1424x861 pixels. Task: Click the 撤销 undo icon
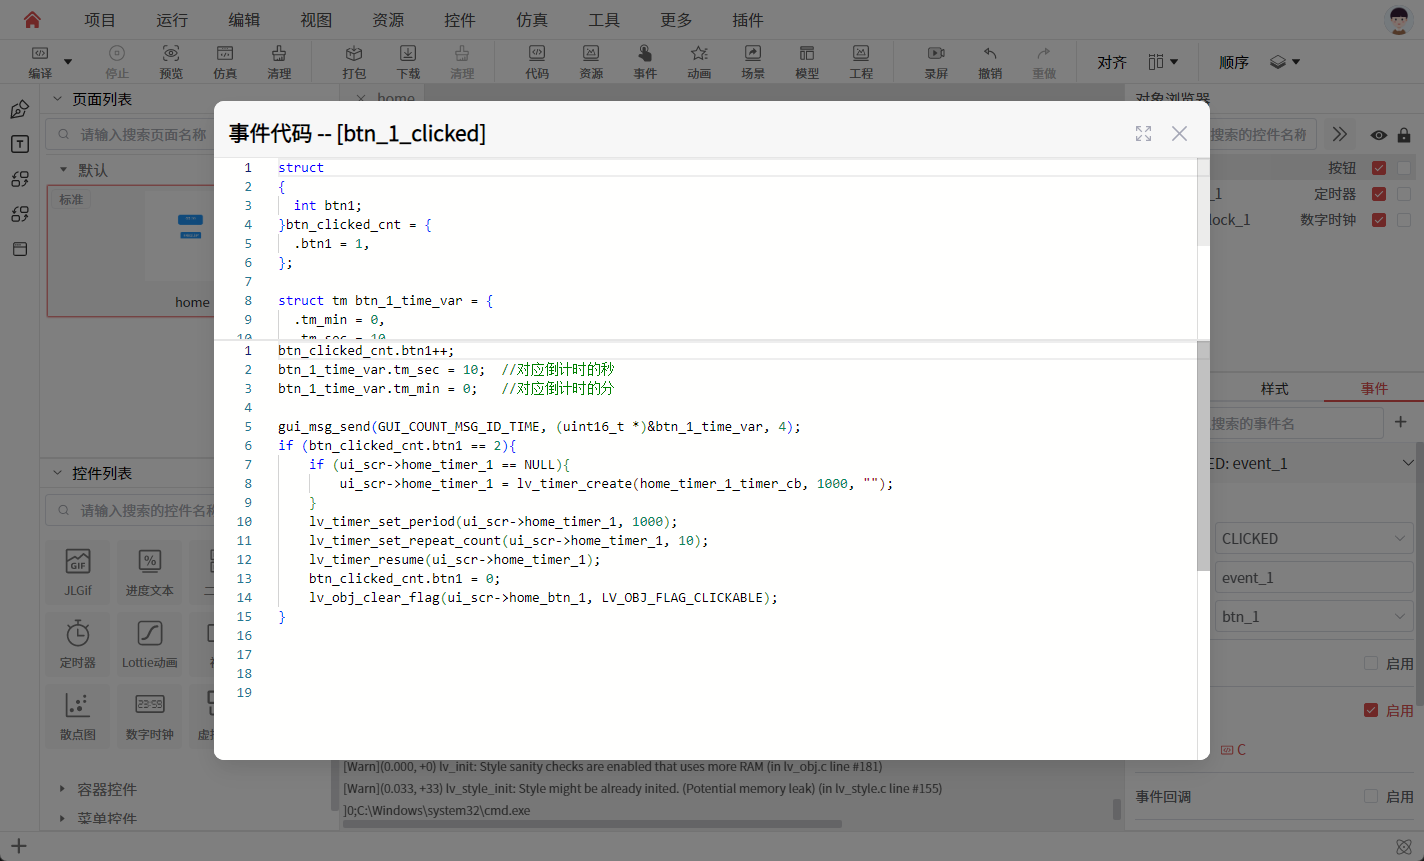click(x=990, y=62)
